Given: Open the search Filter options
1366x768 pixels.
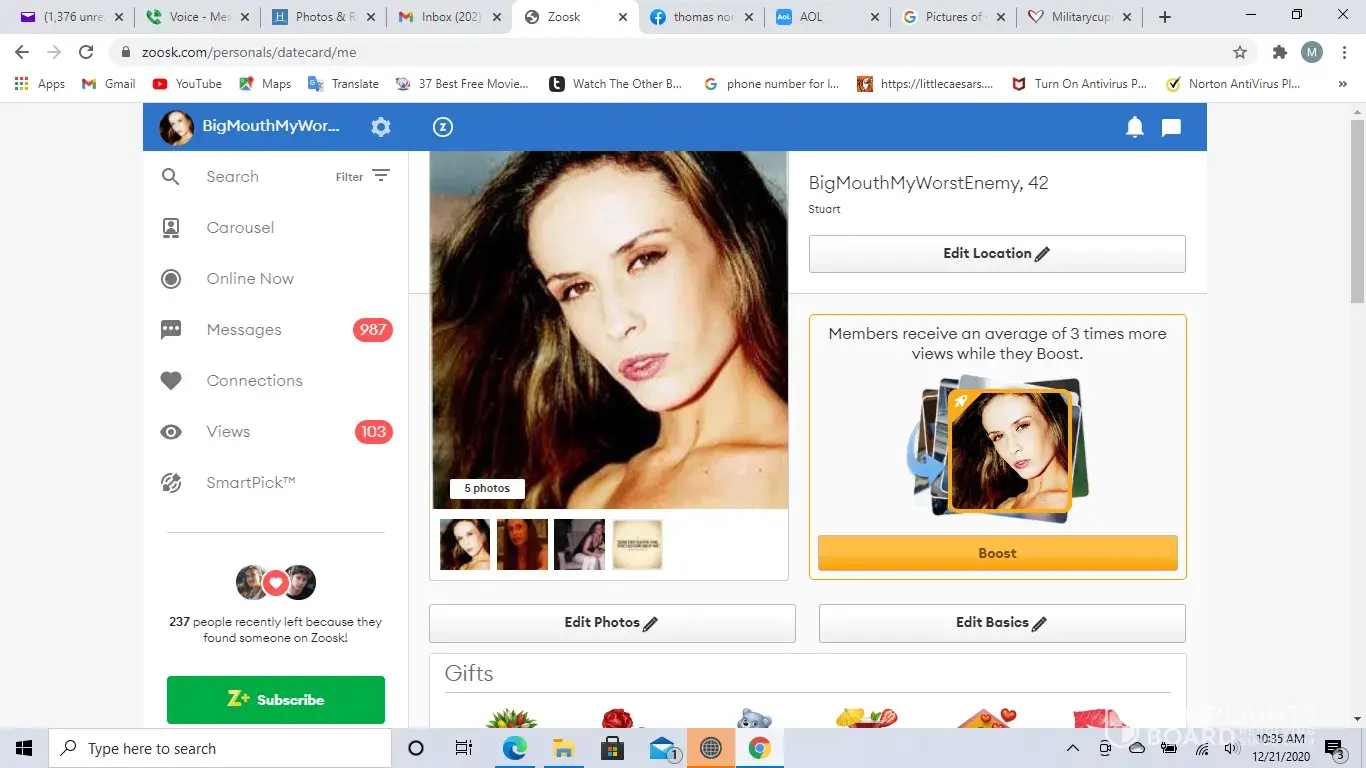Looking at the screenshot, I should pos(362,177).
